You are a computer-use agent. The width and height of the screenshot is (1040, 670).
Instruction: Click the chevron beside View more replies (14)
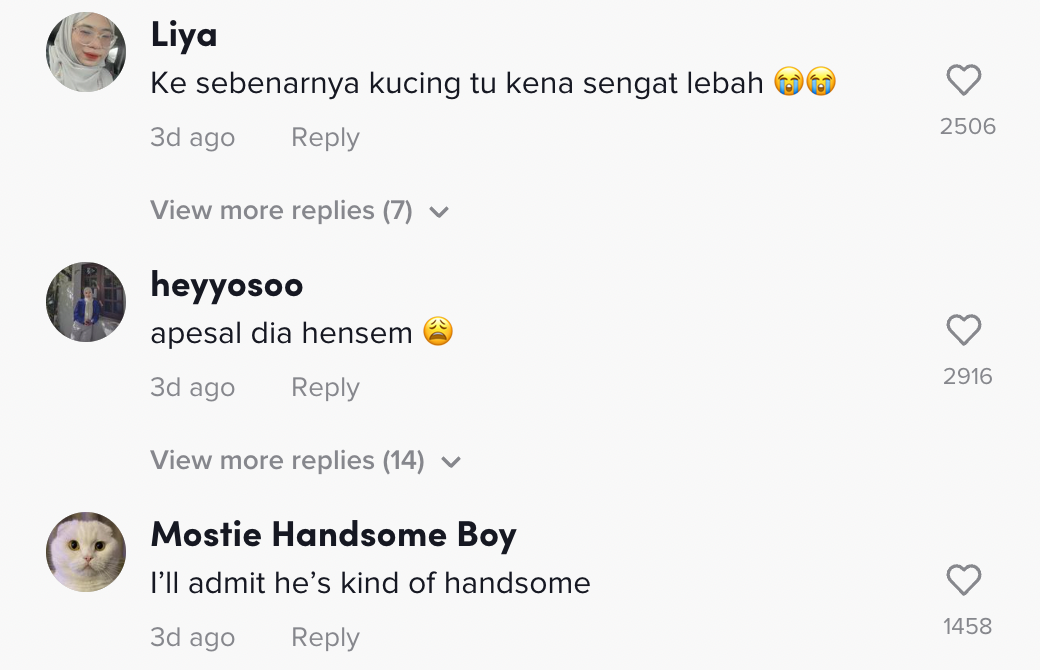point(450,462)
